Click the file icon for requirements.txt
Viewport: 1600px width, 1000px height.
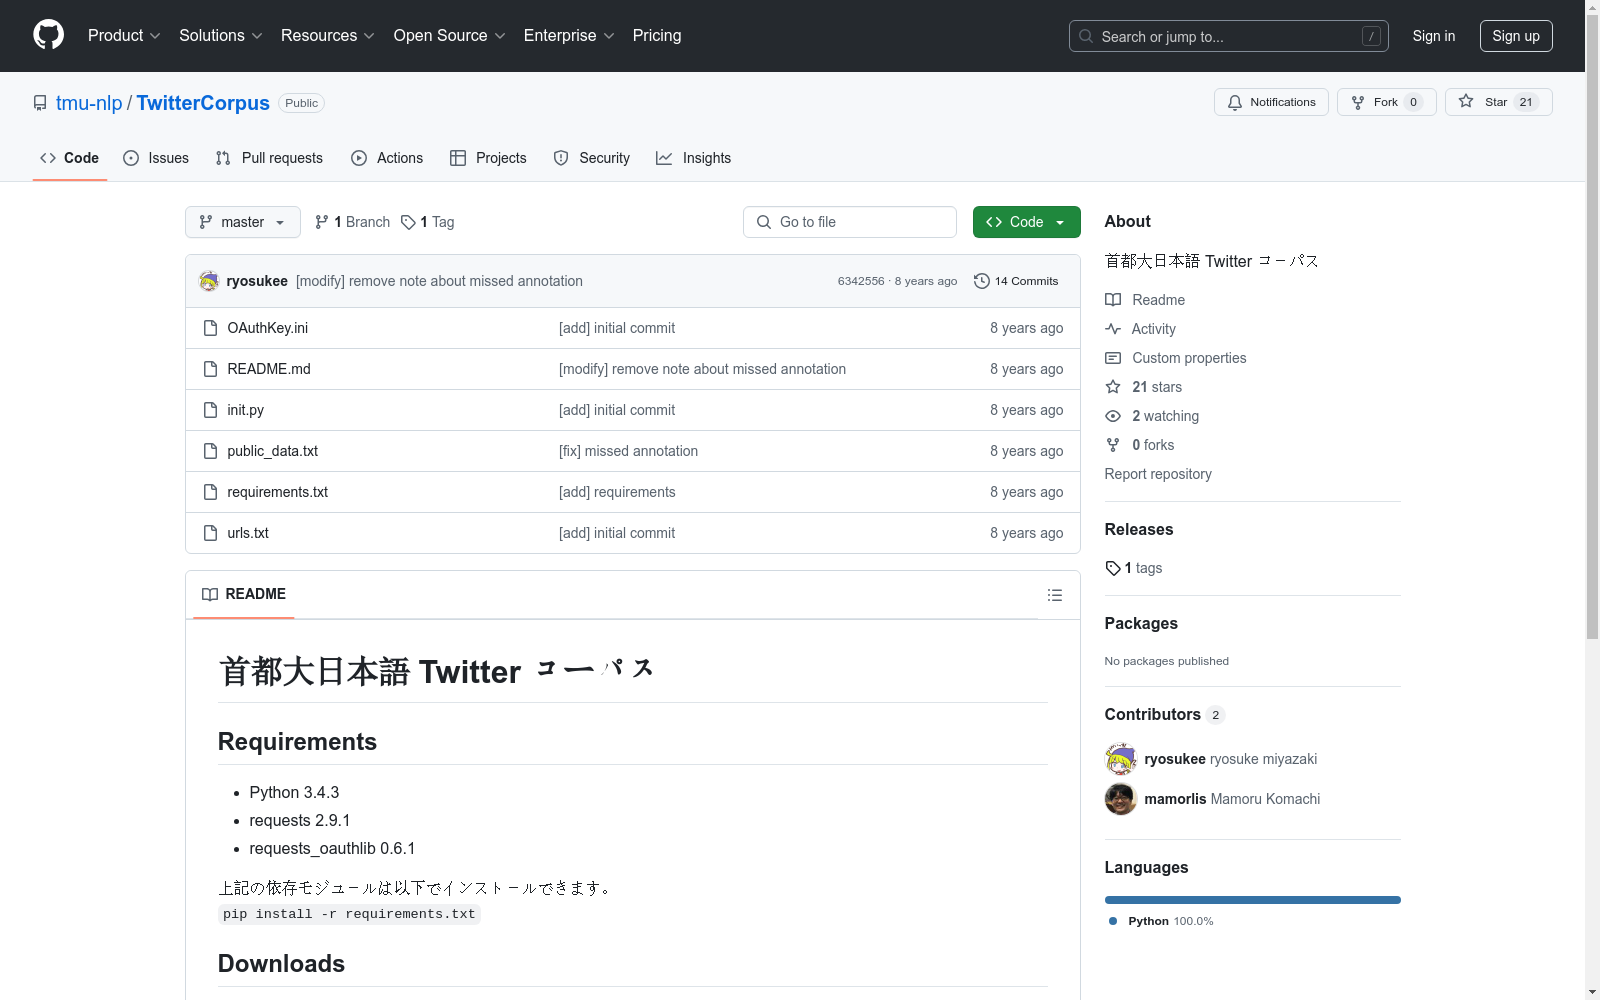click(x=210, y=492)
